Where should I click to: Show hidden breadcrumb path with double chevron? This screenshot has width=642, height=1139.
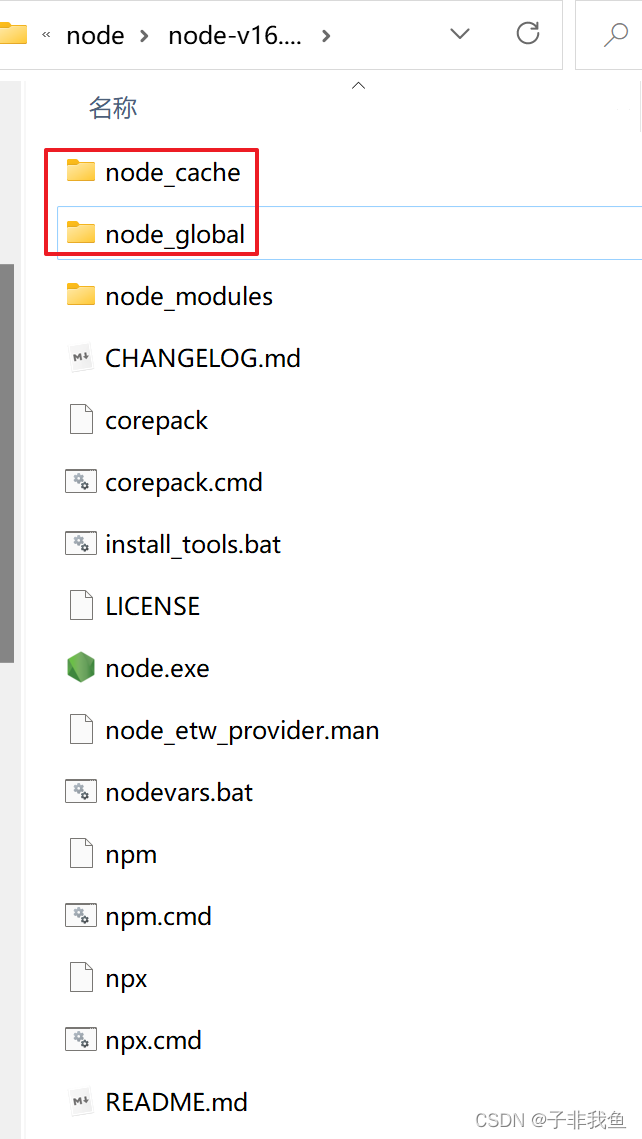(46, 35)
